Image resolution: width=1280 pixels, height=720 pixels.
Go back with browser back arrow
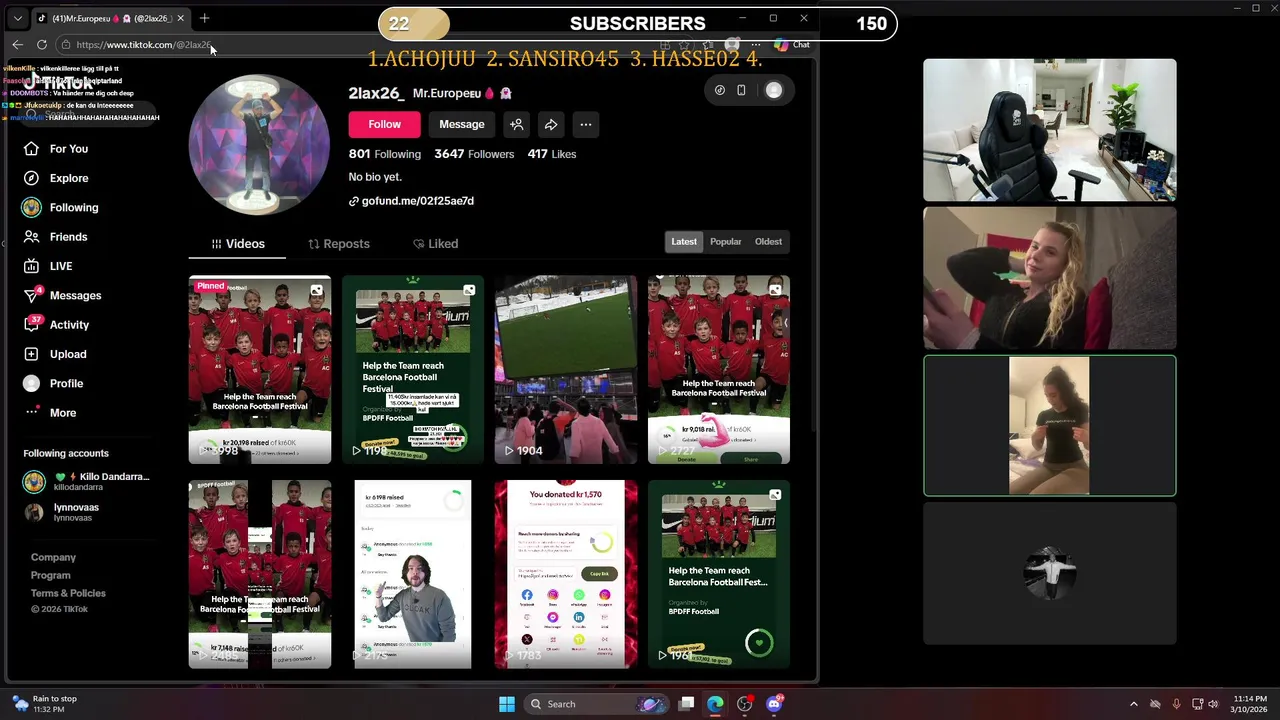pos(17,45)
